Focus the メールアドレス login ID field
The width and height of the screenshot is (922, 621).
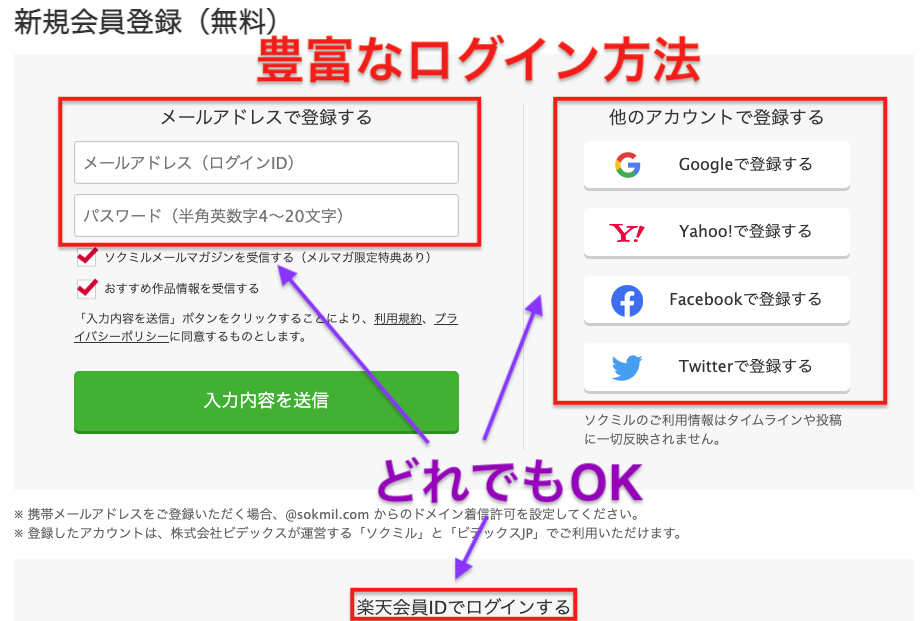266,162
